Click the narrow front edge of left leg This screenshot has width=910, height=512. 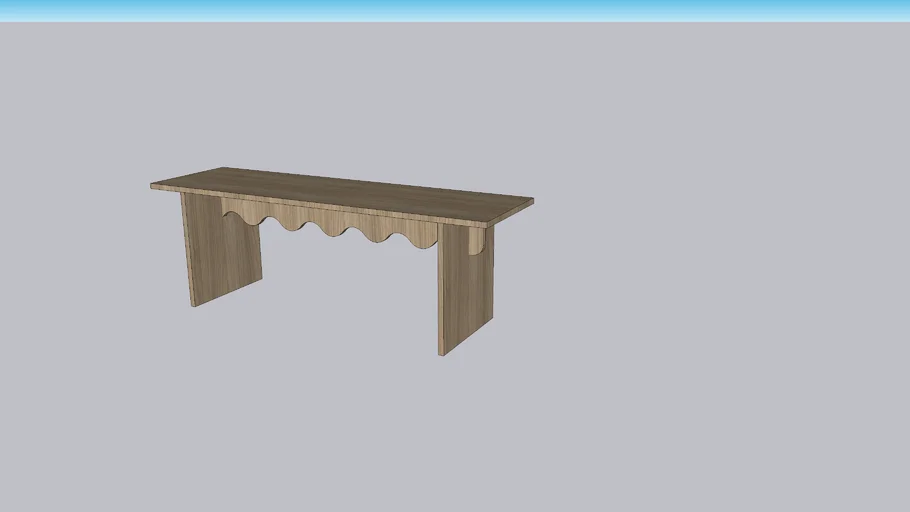tap(187, 250)
